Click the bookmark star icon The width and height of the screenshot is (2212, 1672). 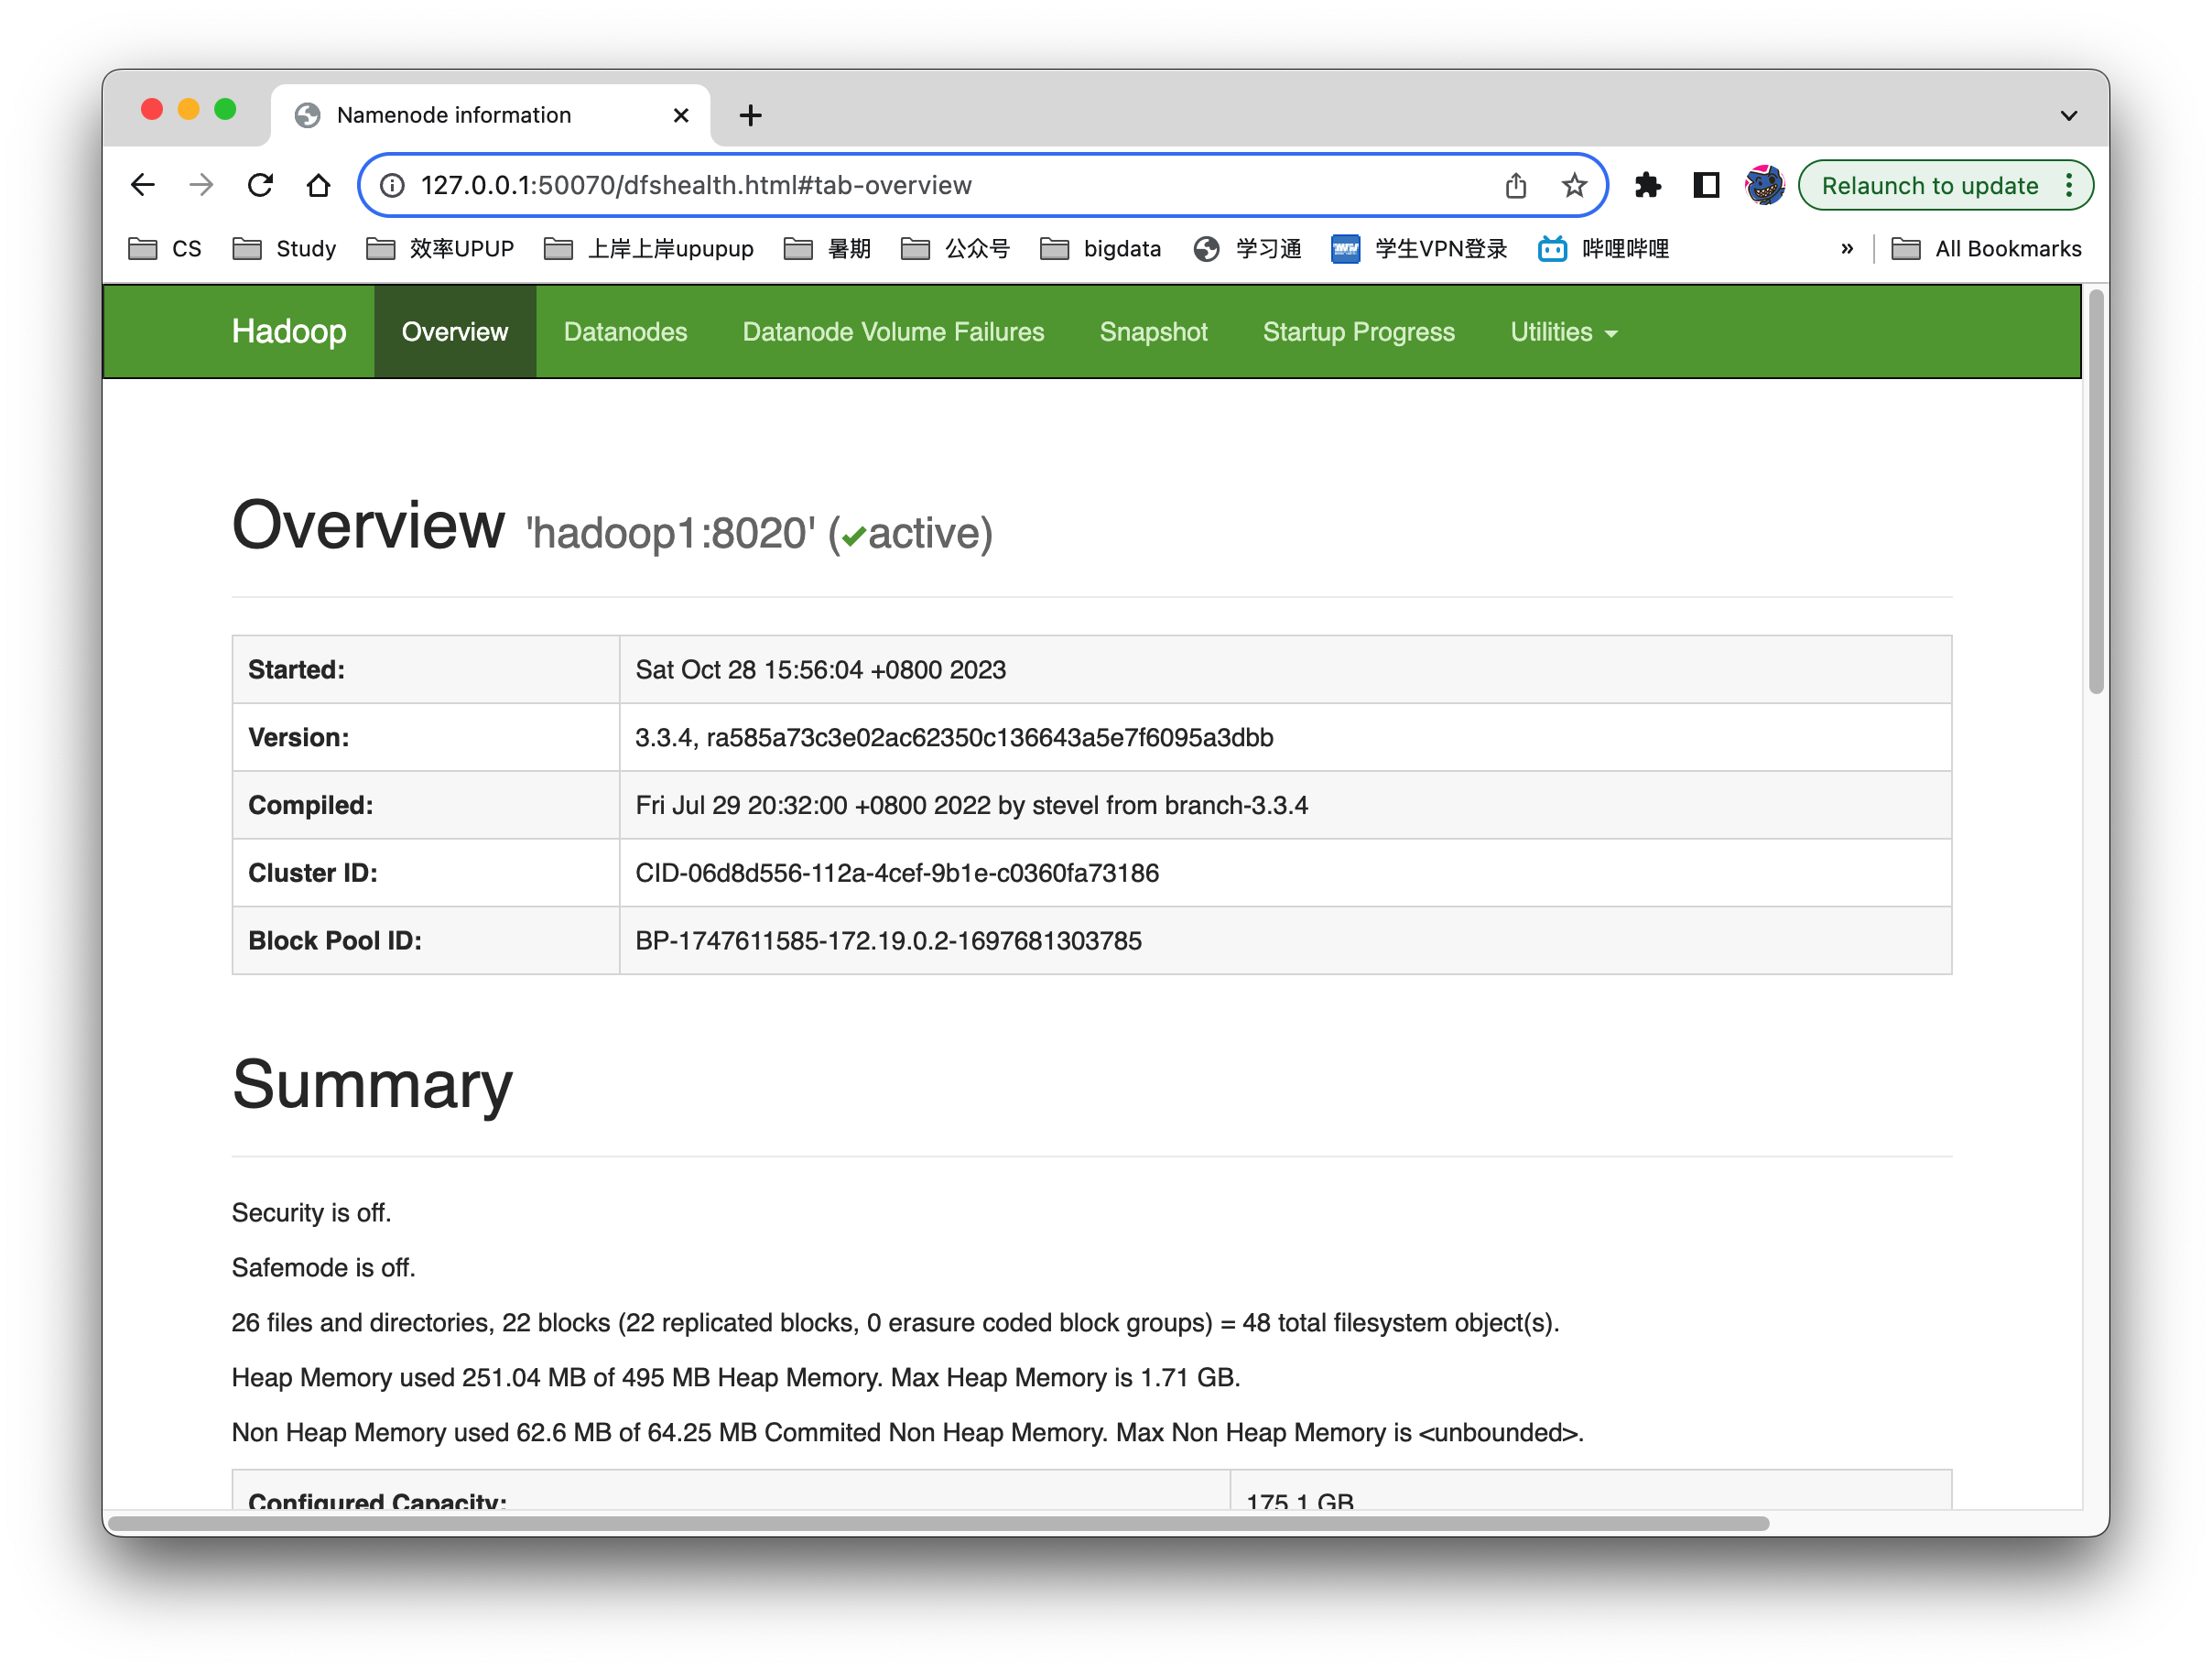(1573, 184)
